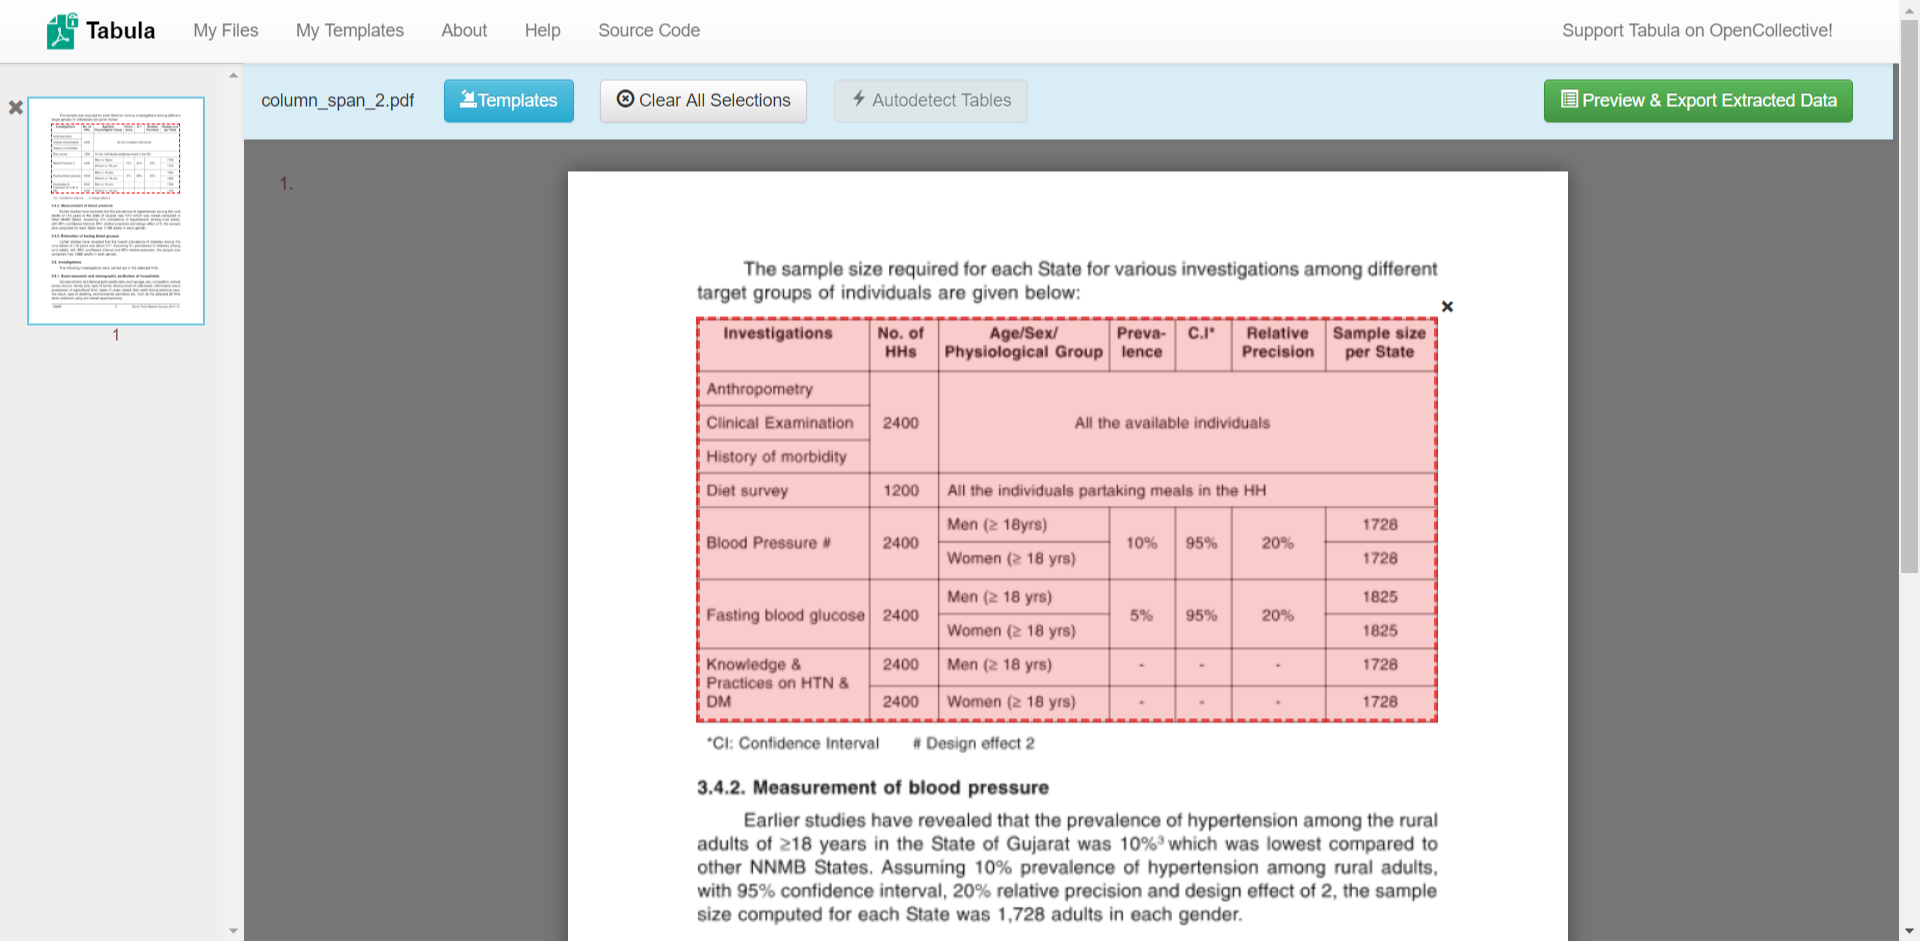Open the Templates dropdown button
The image size is (1920, 941).
point(508,101)
